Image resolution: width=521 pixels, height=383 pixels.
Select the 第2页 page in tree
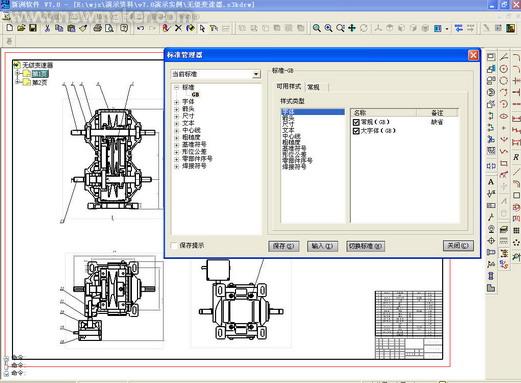(x=39, y=82)
